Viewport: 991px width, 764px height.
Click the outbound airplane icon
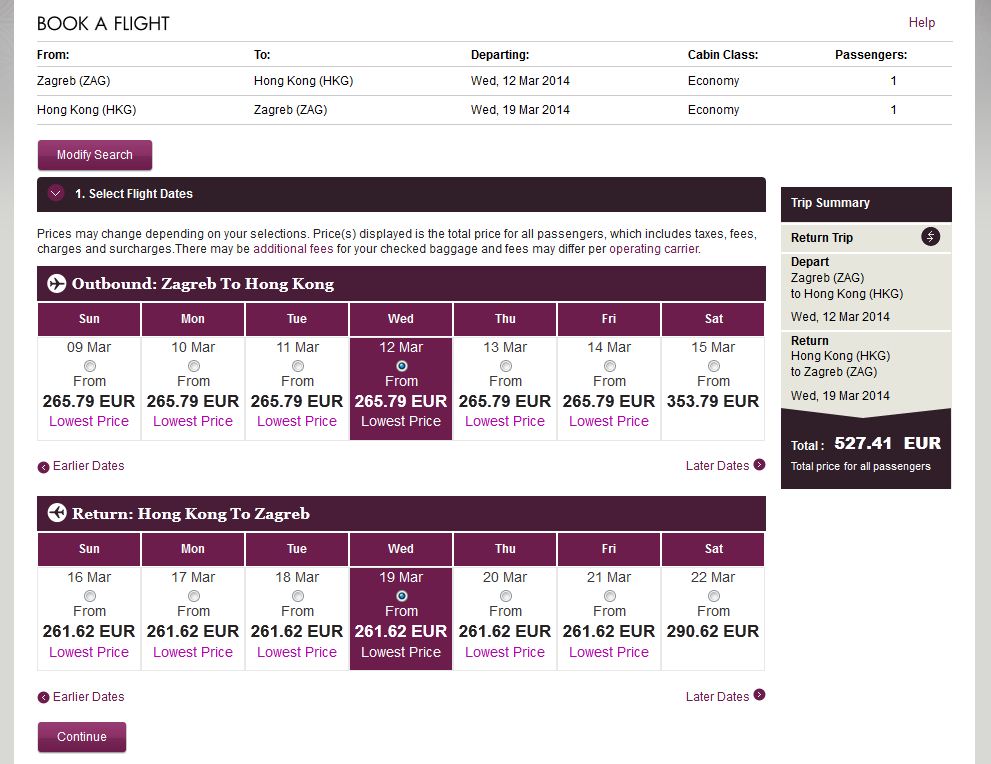tap(57, 284)
